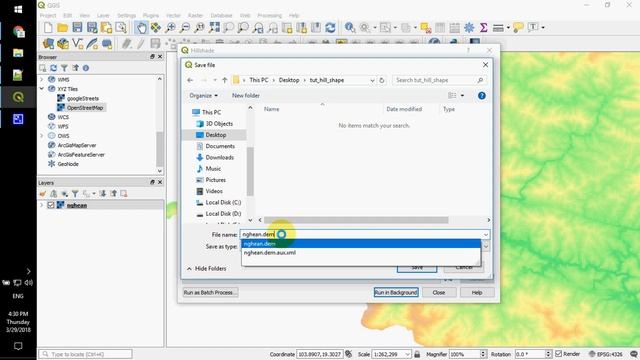Toggle the scale lock icon
640x360 pixels.
tap(417, 354)
